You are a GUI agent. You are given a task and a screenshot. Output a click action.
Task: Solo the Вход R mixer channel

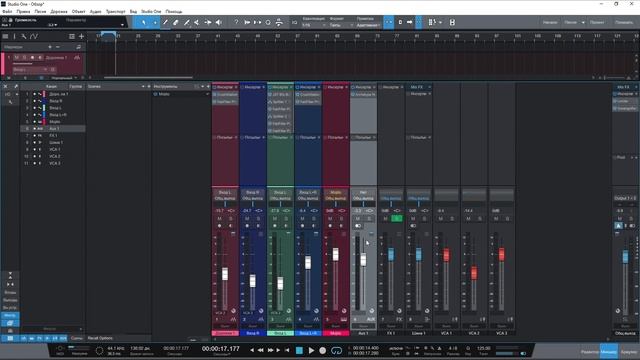pos(258,219)
